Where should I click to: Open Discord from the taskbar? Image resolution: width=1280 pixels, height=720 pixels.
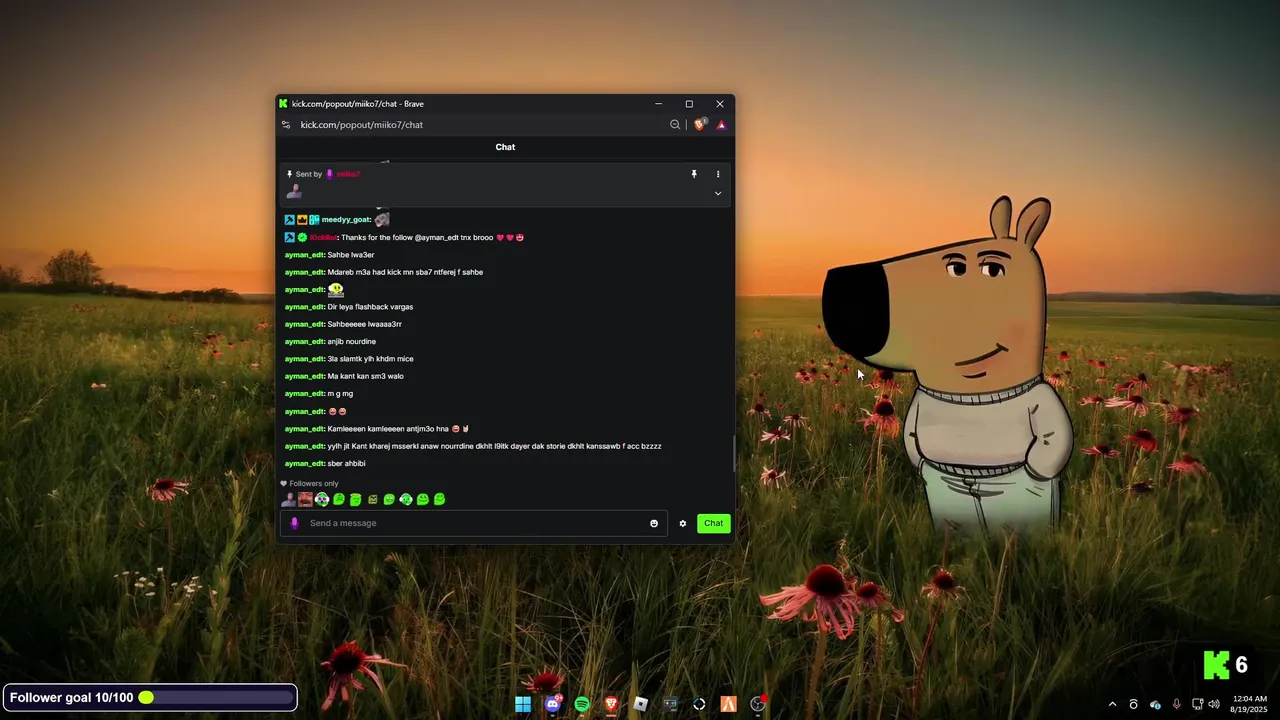pyautogui.click(x=553, y=704)
